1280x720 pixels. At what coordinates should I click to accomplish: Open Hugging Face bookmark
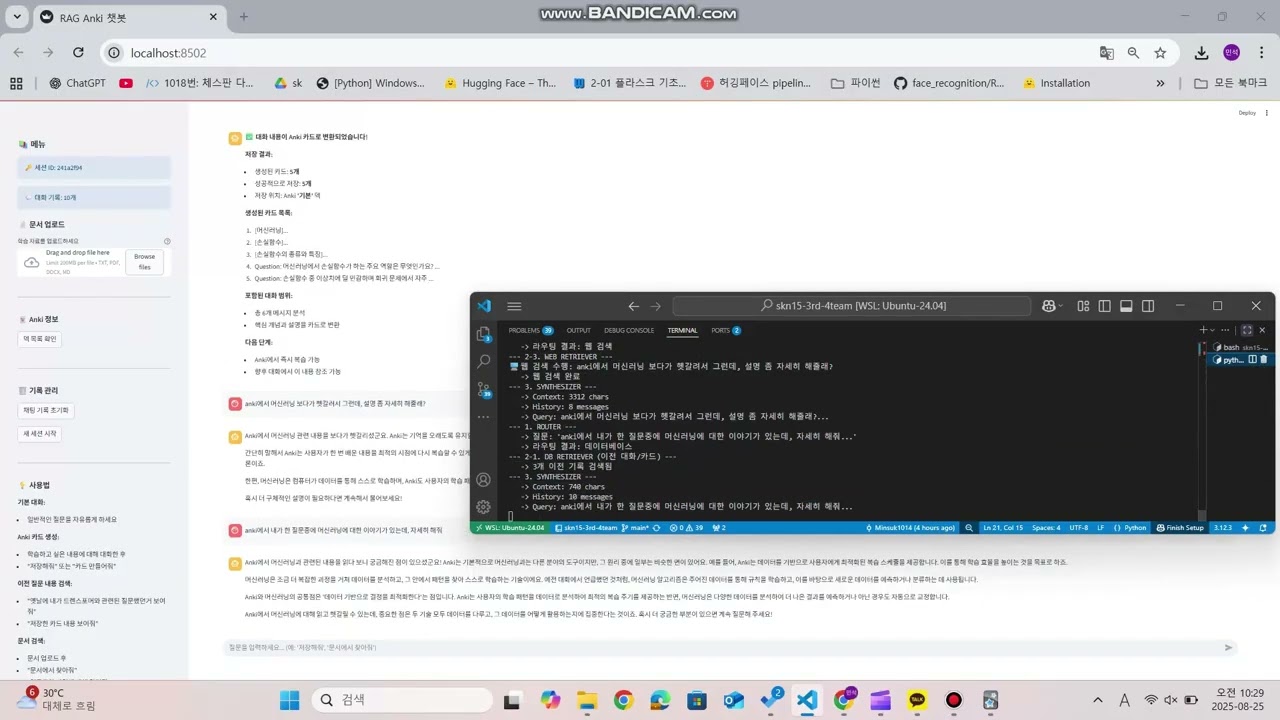coord(500,83)
